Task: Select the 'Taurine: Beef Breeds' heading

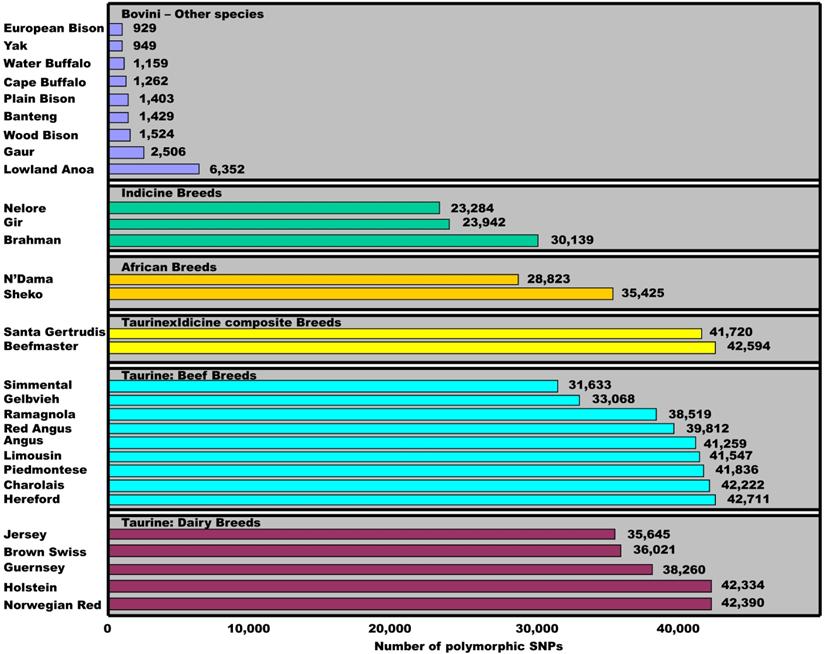Action: coord(189,376)
